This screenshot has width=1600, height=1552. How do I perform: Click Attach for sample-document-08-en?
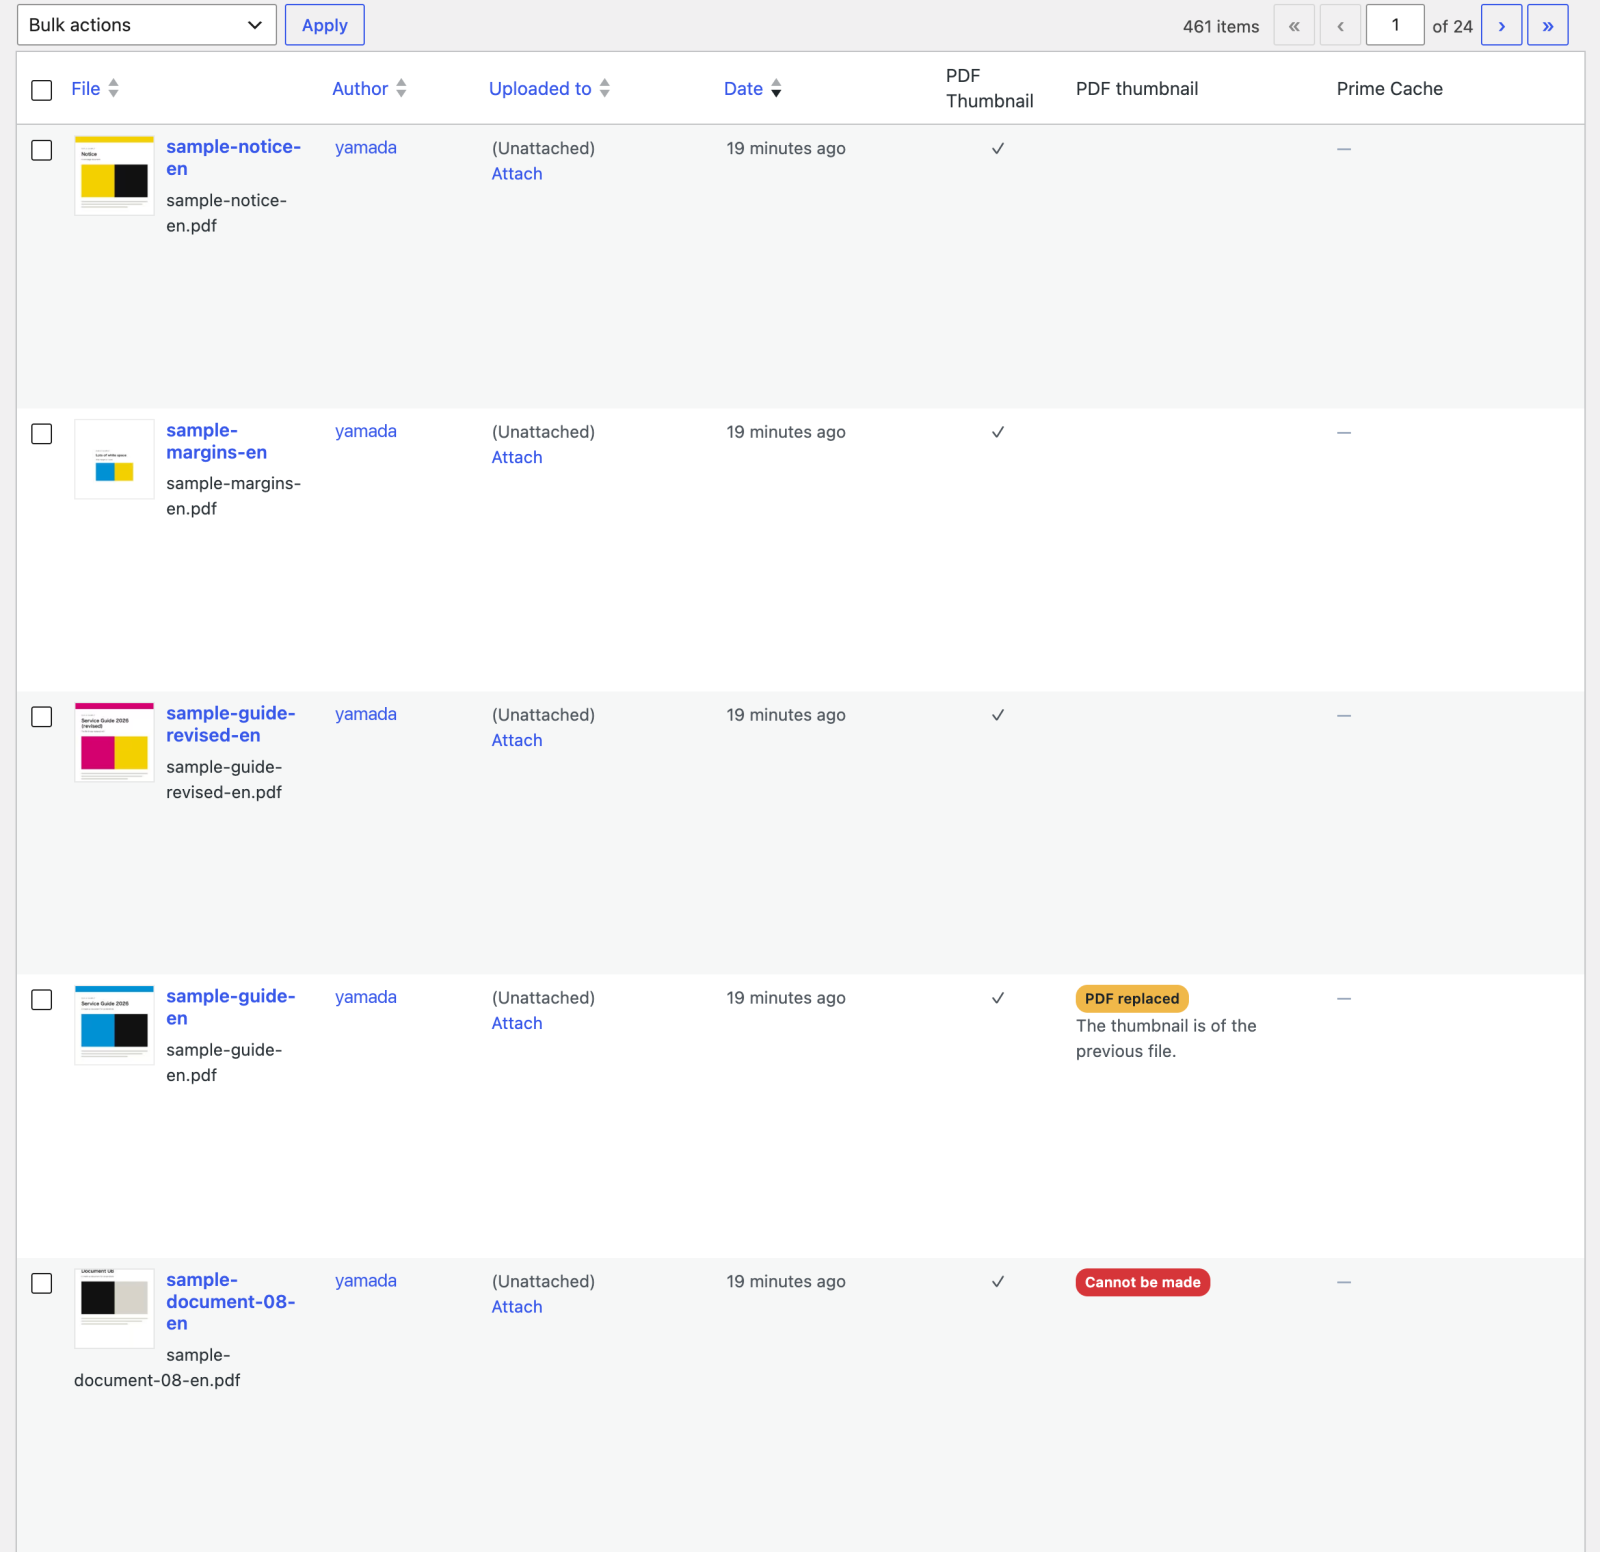517,1306
